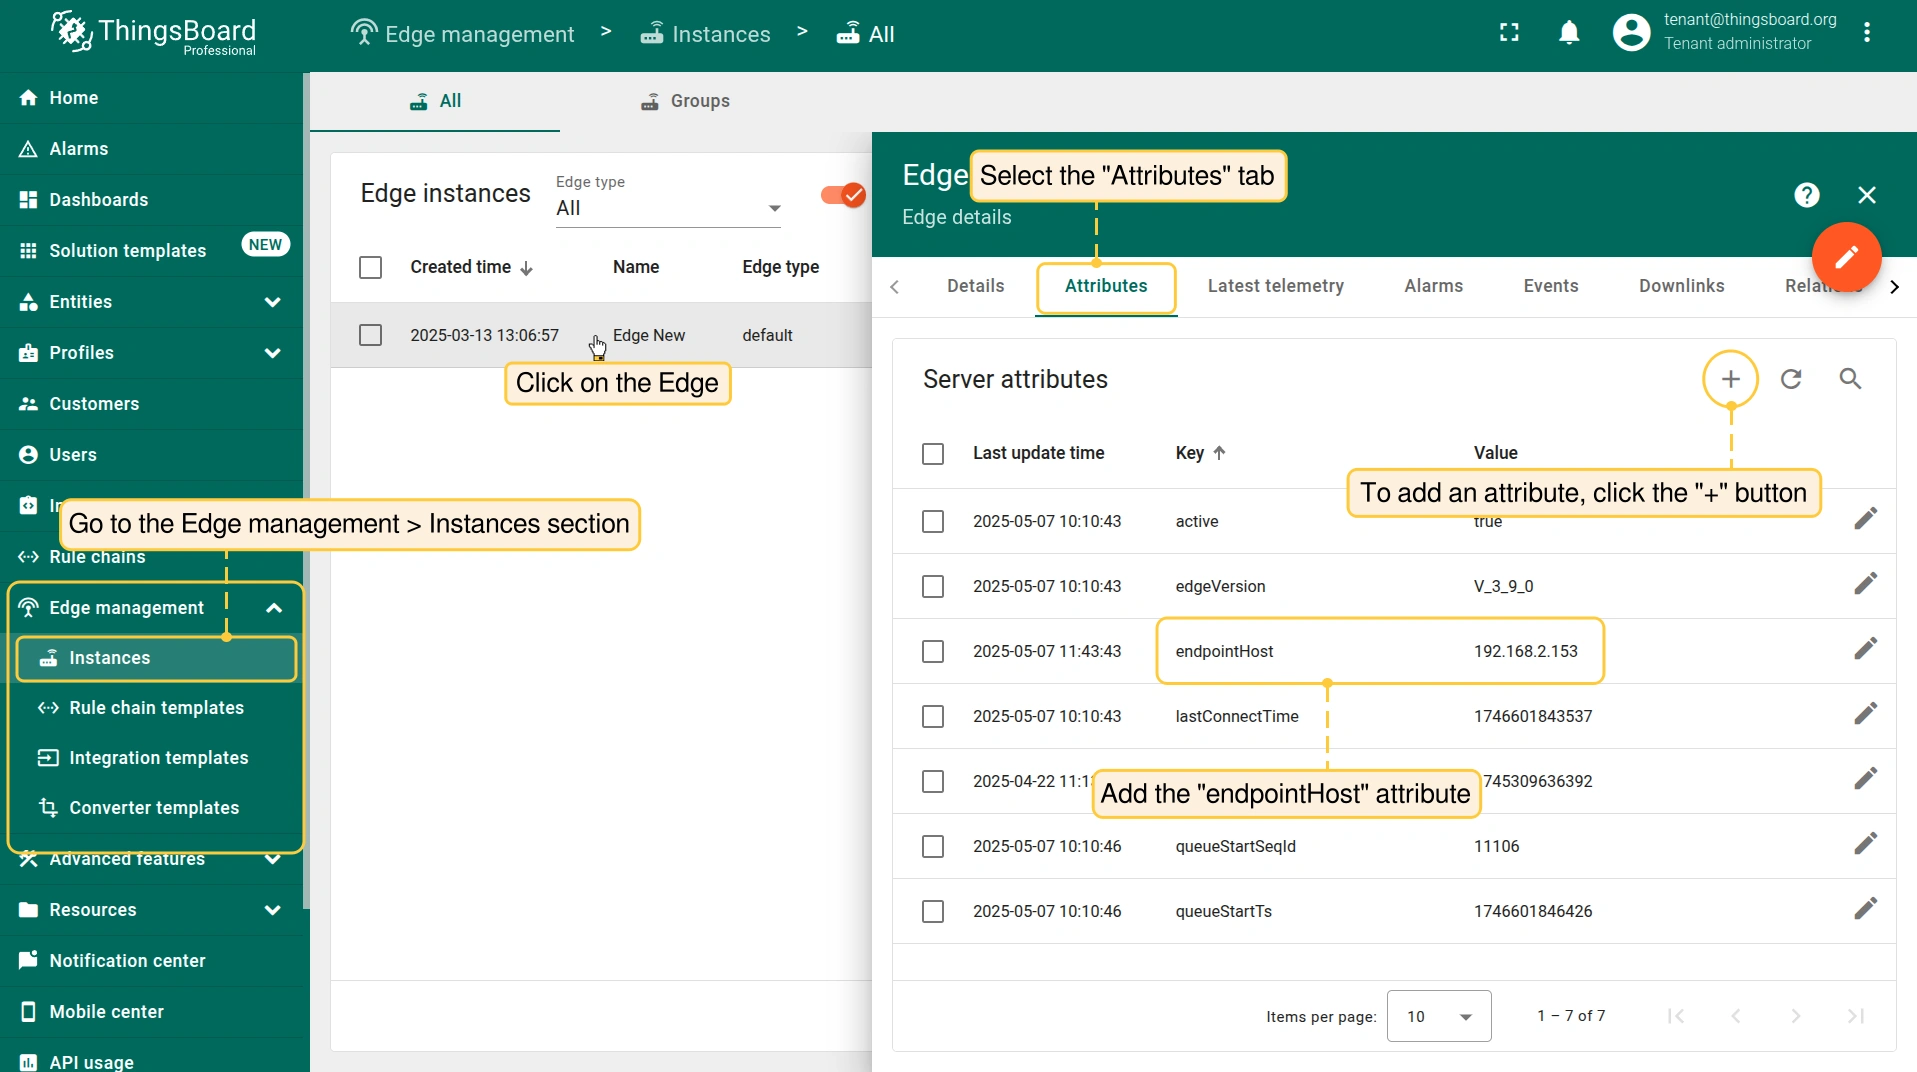Click the notifications bell icon
This screenshot has width=1917, height=1072.
[1569, 33]
